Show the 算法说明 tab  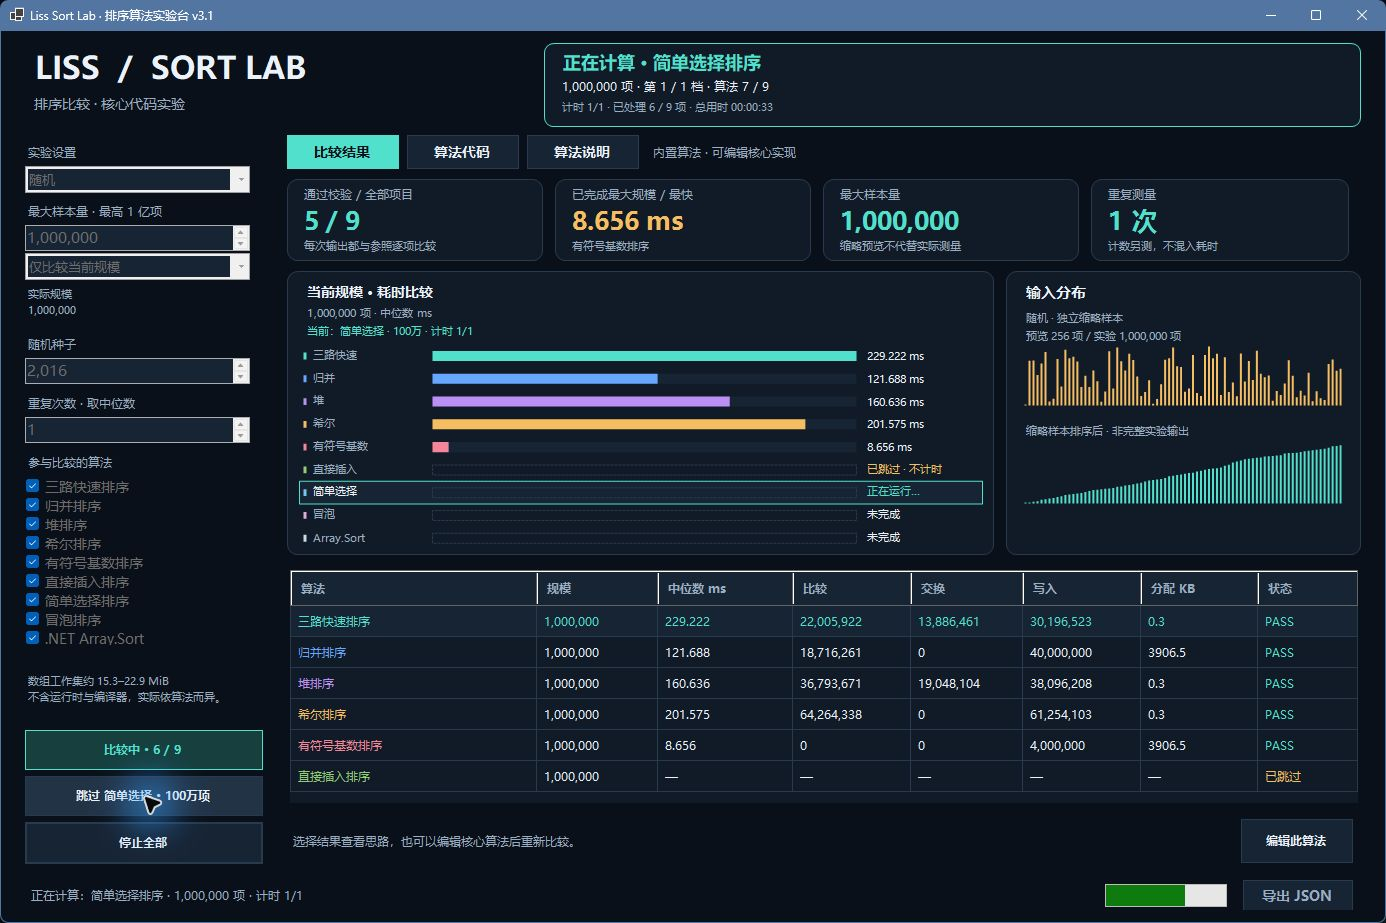pyautogui.click(x=582, y=152)
